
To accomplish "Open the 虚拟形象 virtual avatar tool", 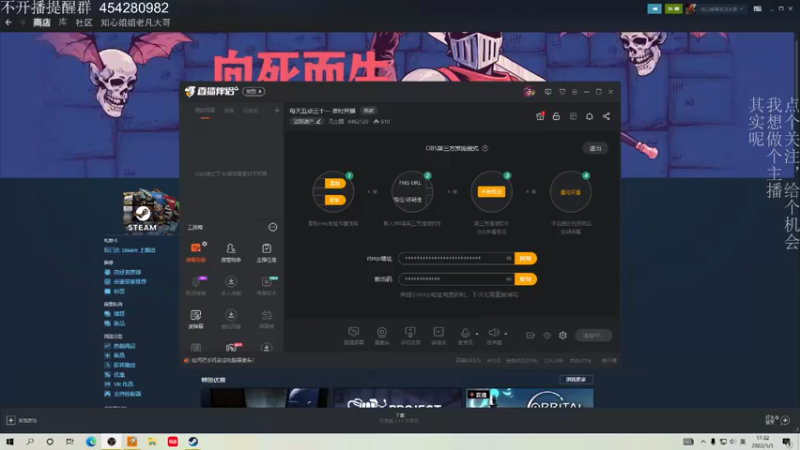I will coord(231,319).
